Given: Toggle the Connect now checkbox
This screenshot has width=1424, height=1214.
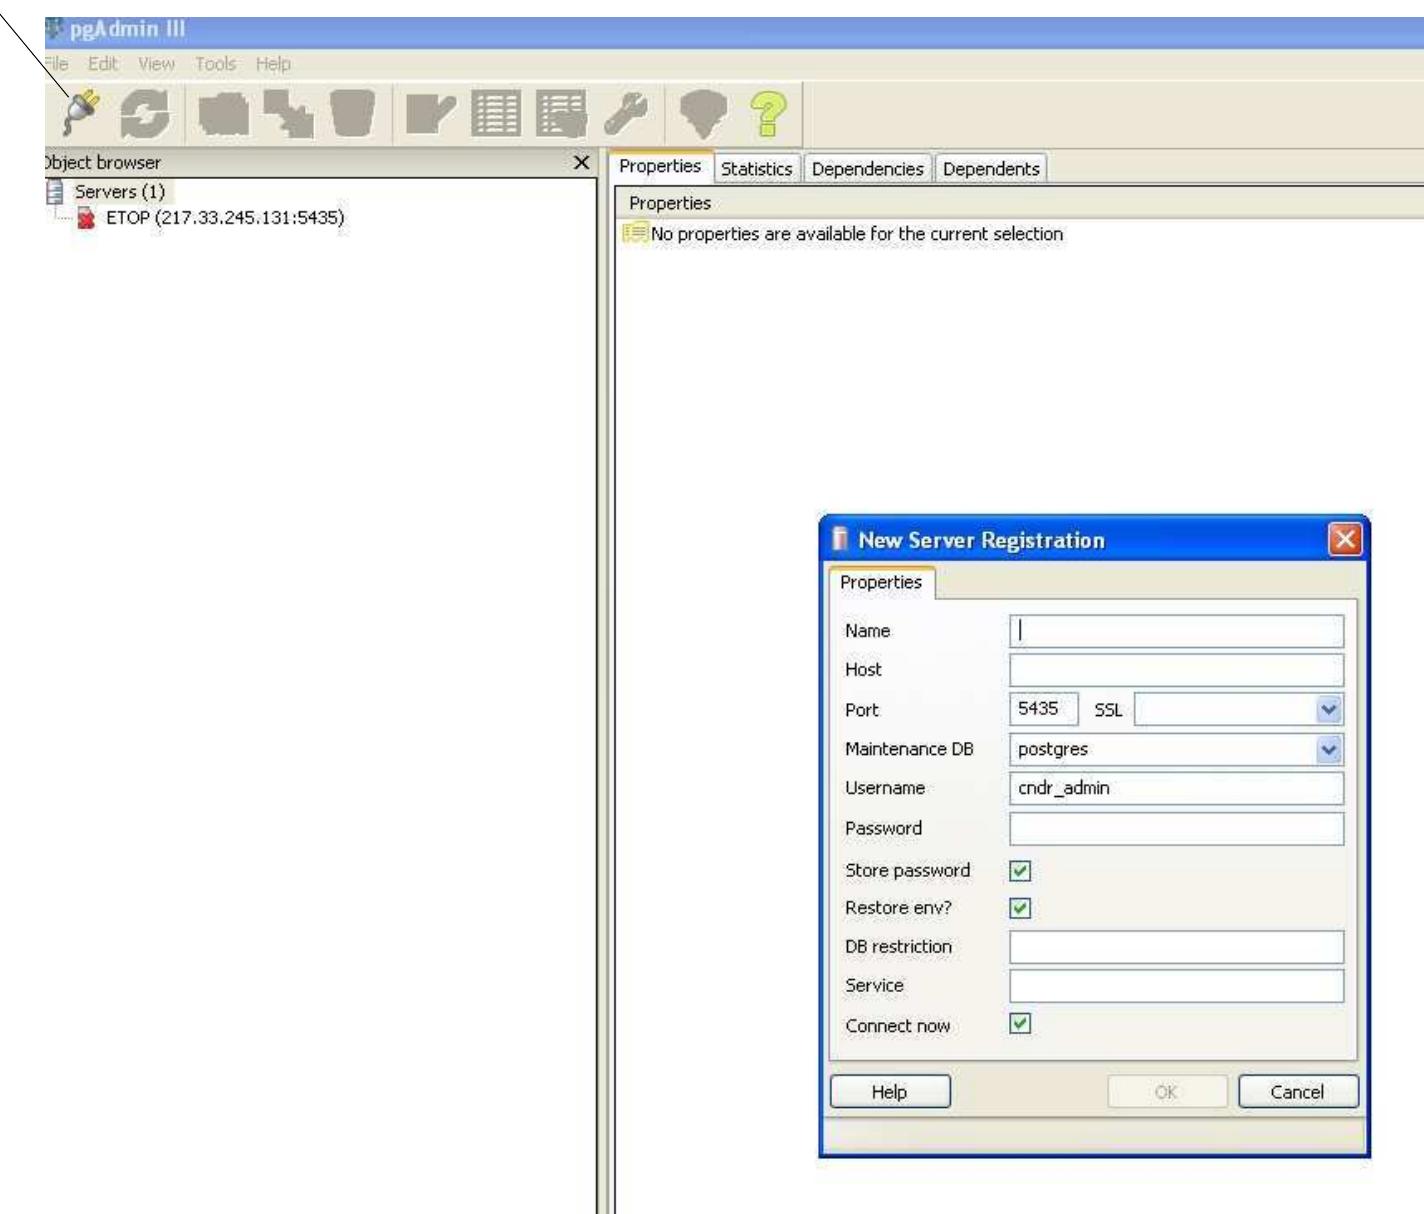Looking at the screenshot, I should coord(1020,1024).
